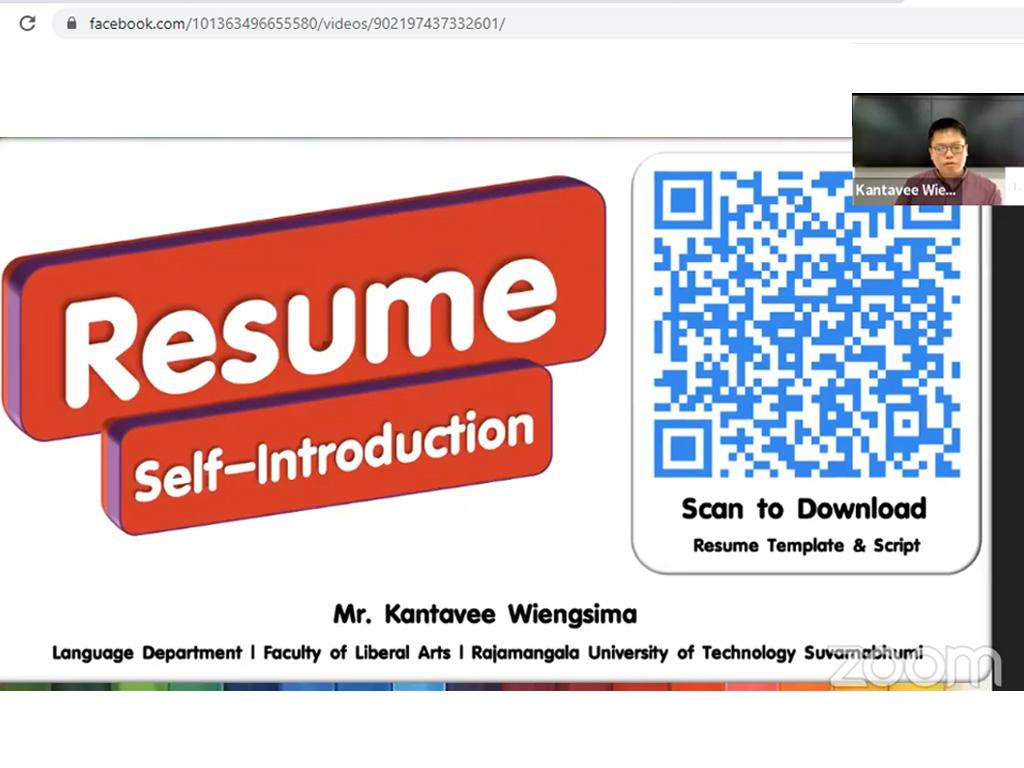Click the top-left QR finder square

pyautogui.click(x=683, y=199)
